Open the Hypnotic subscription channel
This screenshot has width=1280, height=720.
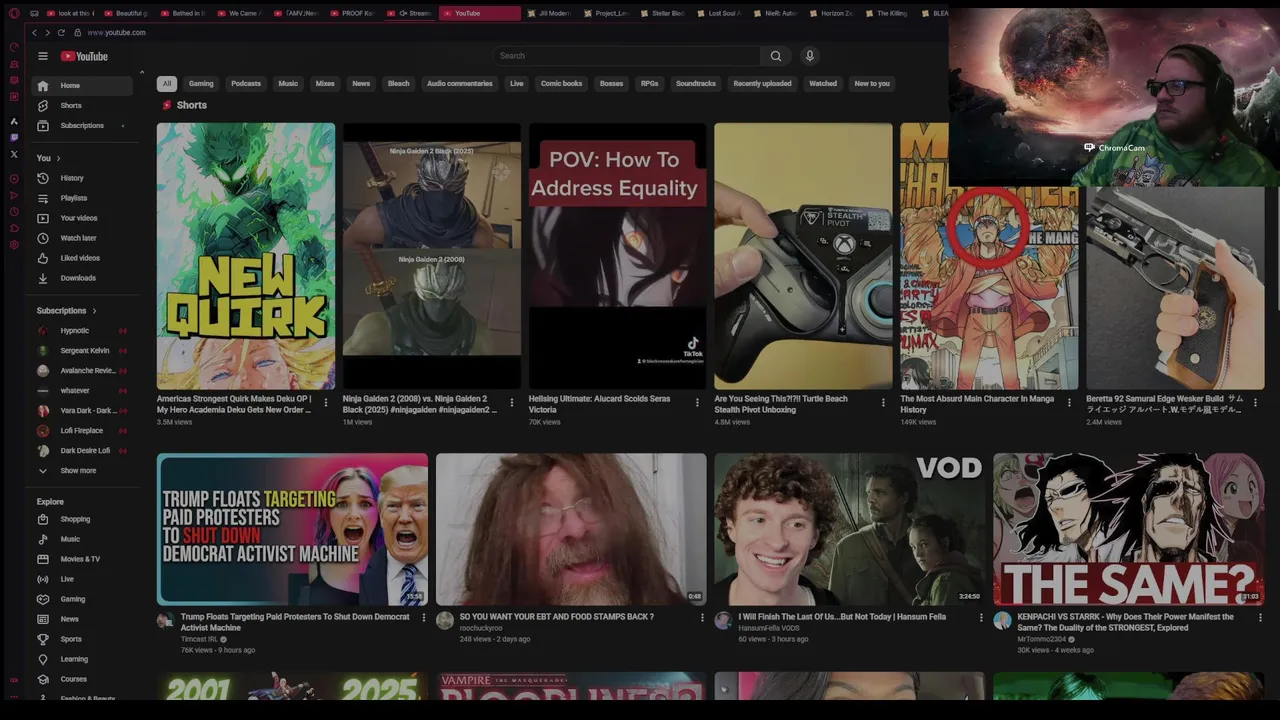82,331
